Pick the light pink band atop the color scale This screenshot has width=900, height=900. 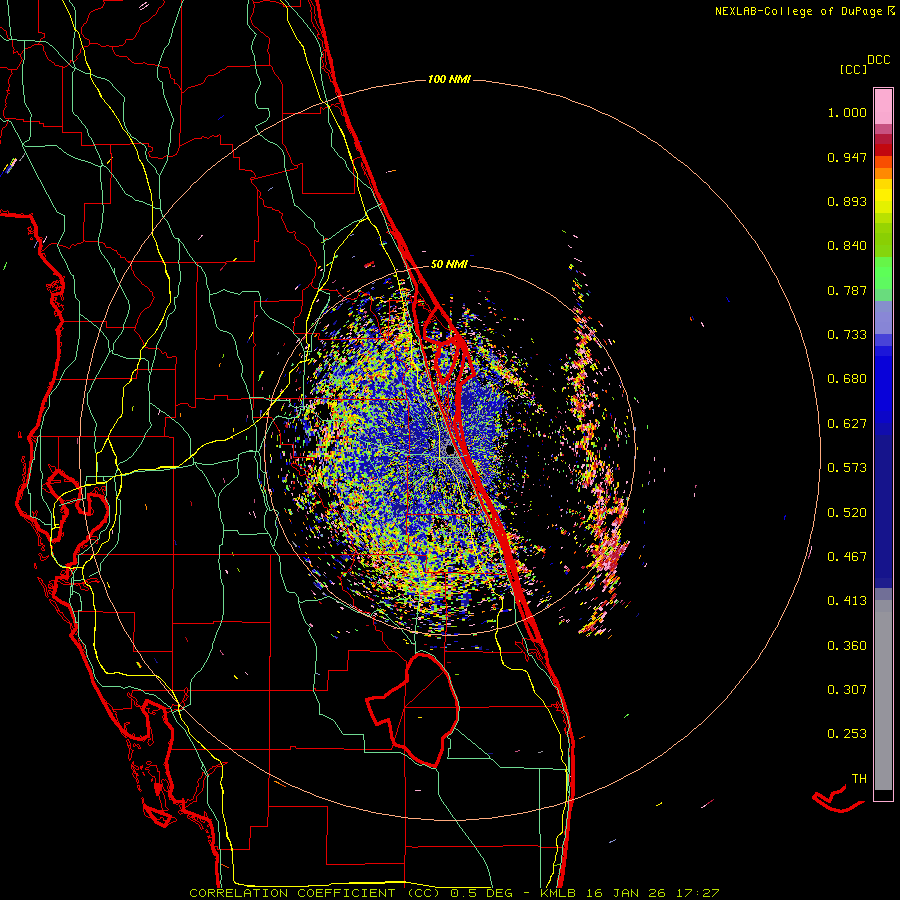883,106
